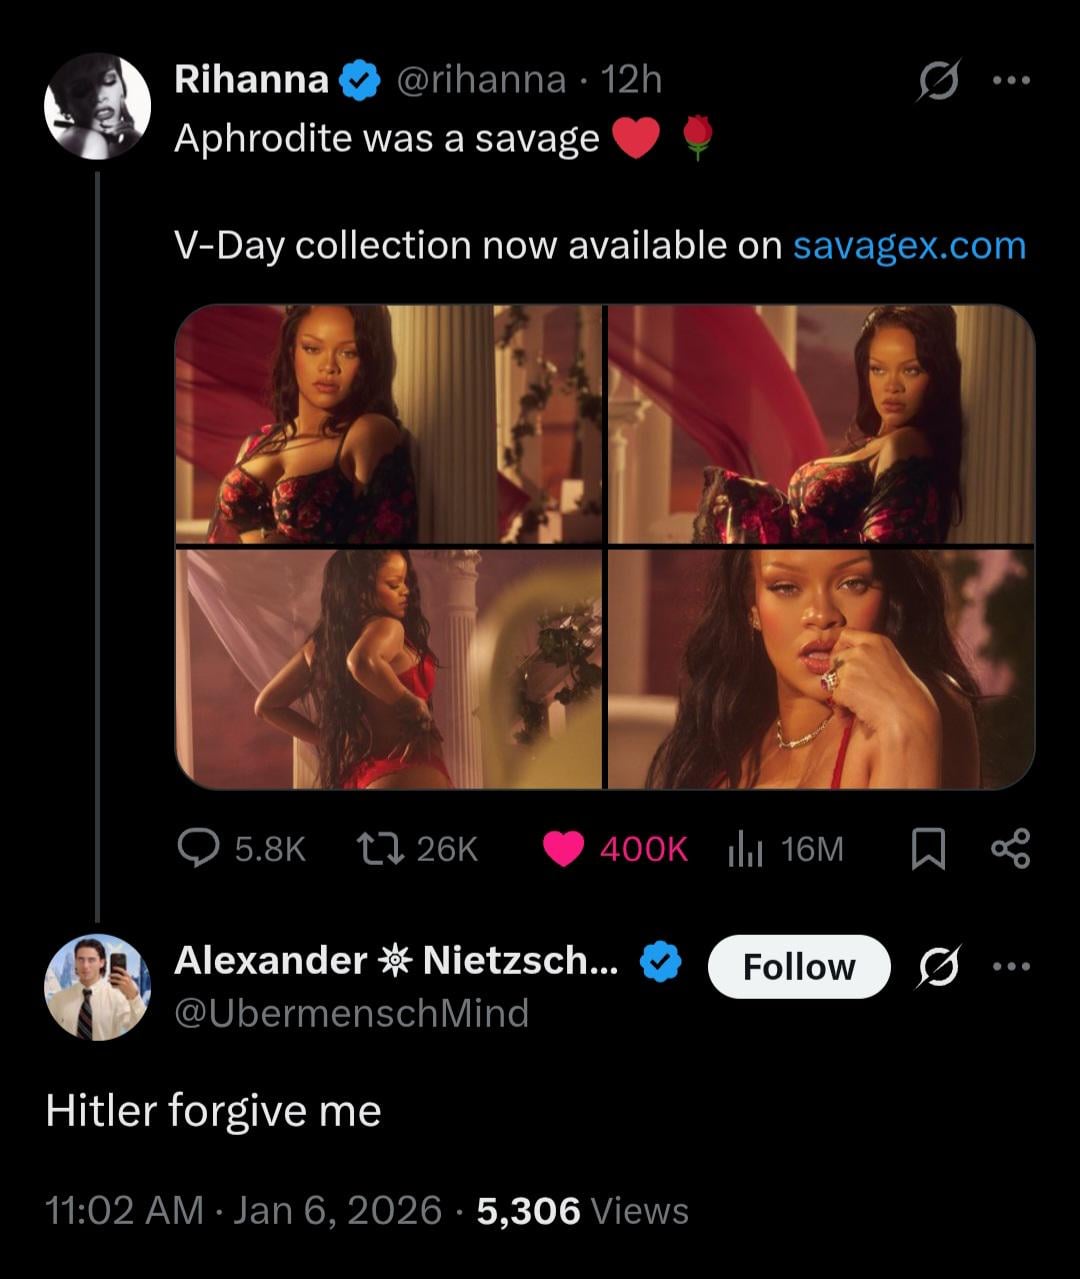1080x1279 pixels.
Task: Click the @UbermenschMind handle
Action: click(x=351, y=1013)
